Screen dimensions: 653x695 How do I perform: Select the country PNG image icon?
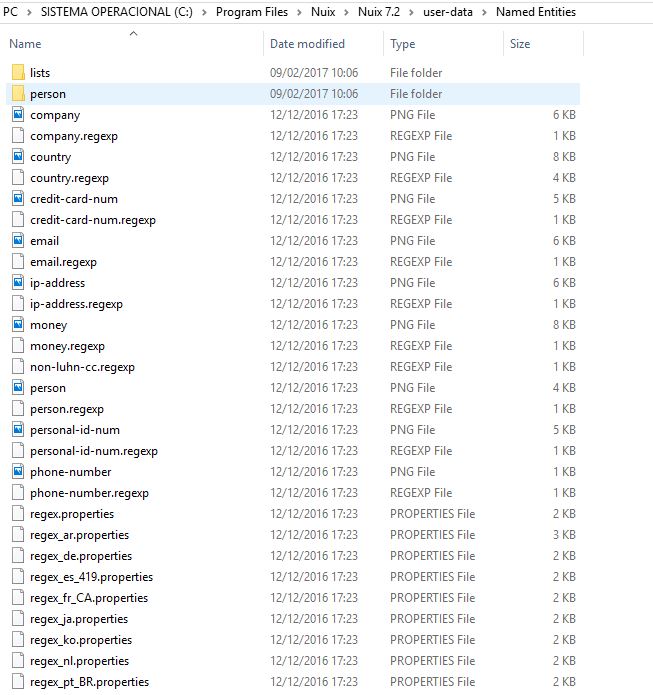[x=18, y=157]
